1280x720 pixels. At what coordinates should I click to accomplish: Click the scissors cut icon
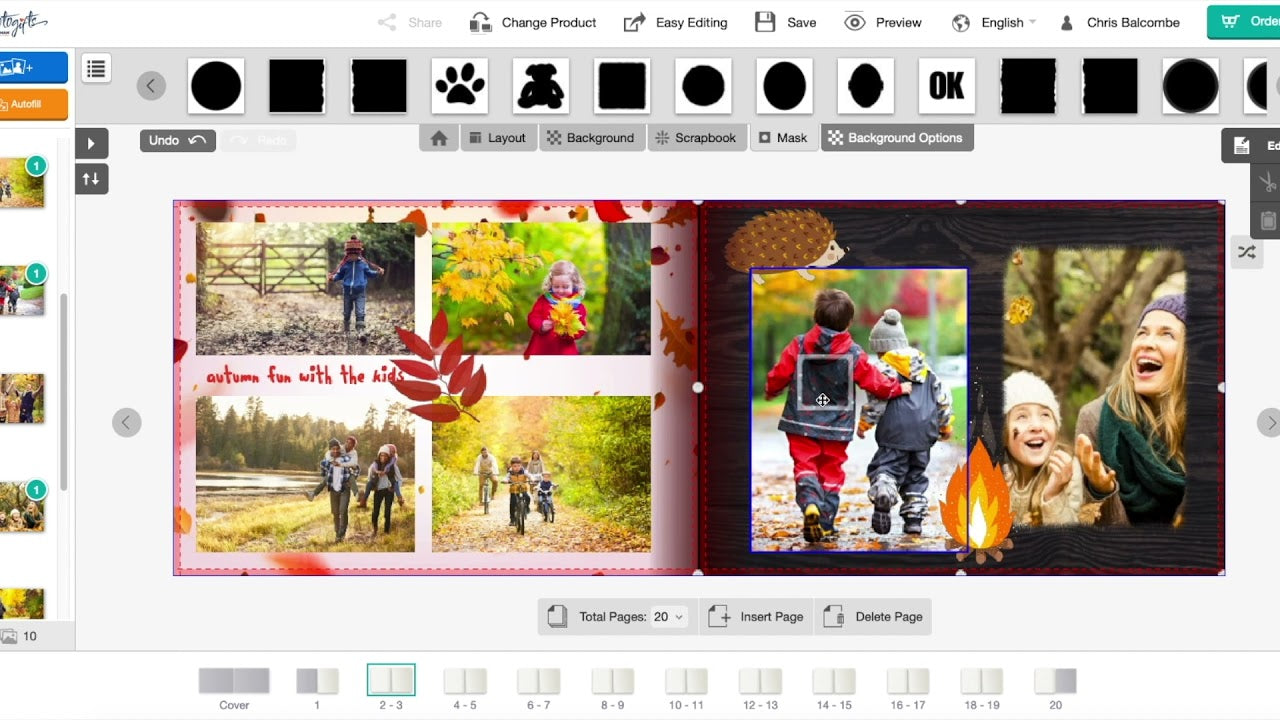tap(1267, 183)
